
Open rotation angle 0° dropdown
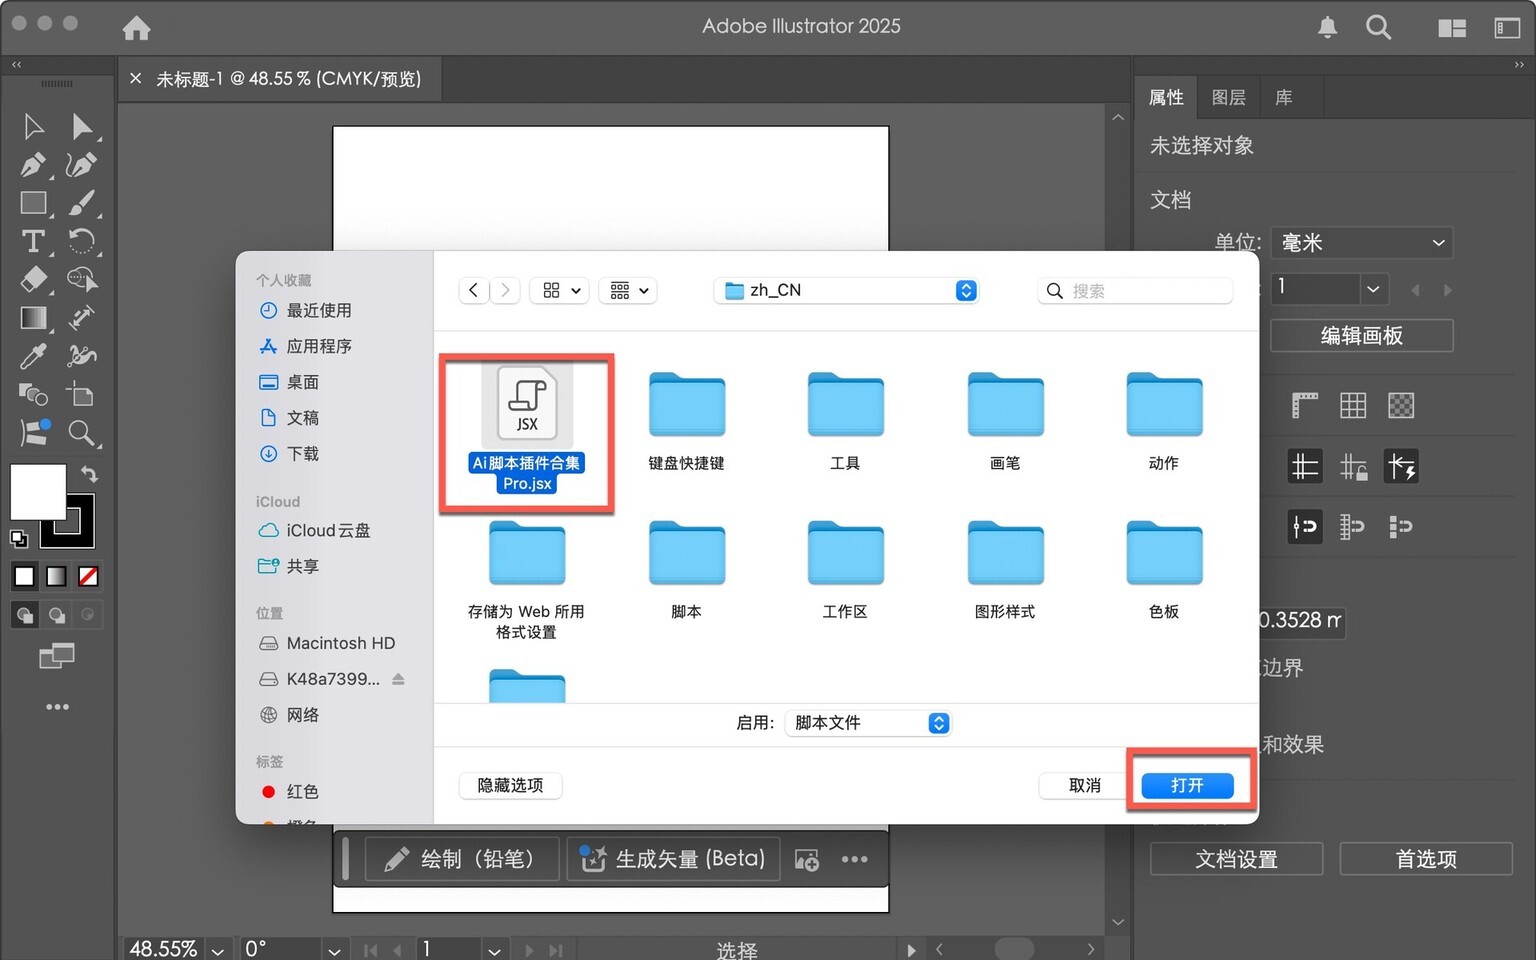pyautogui.click(x=334, y=949)
